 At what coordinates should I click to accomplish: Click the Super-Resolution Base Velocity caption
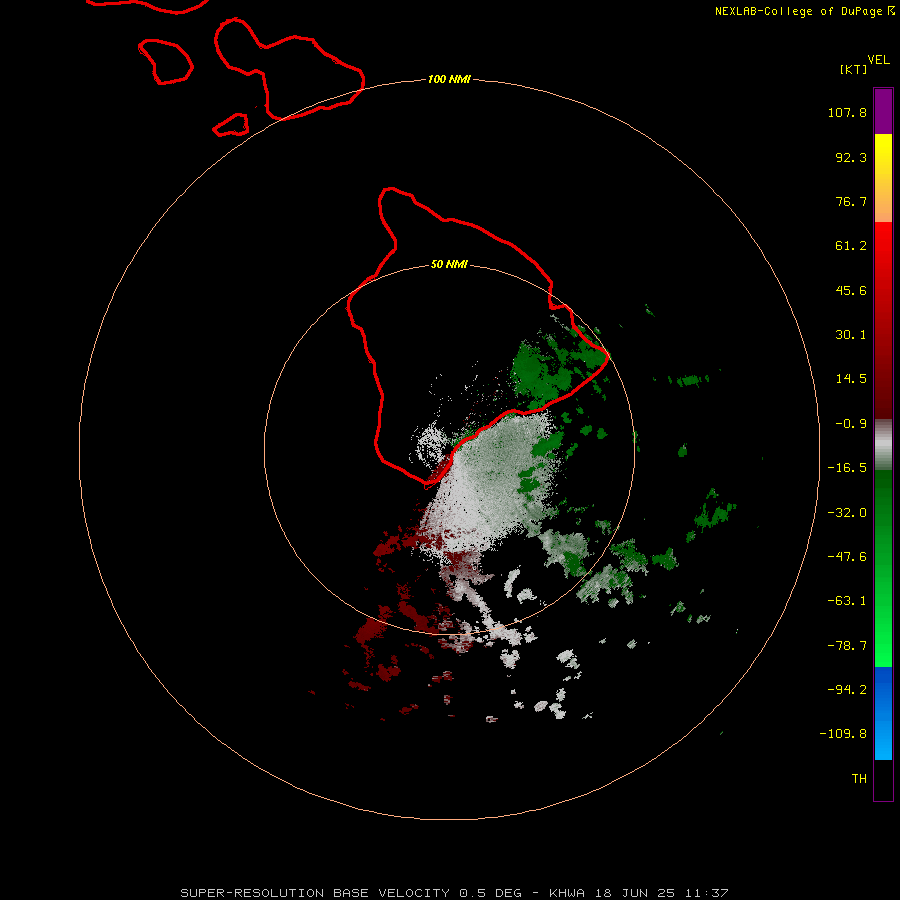(454, 893)
